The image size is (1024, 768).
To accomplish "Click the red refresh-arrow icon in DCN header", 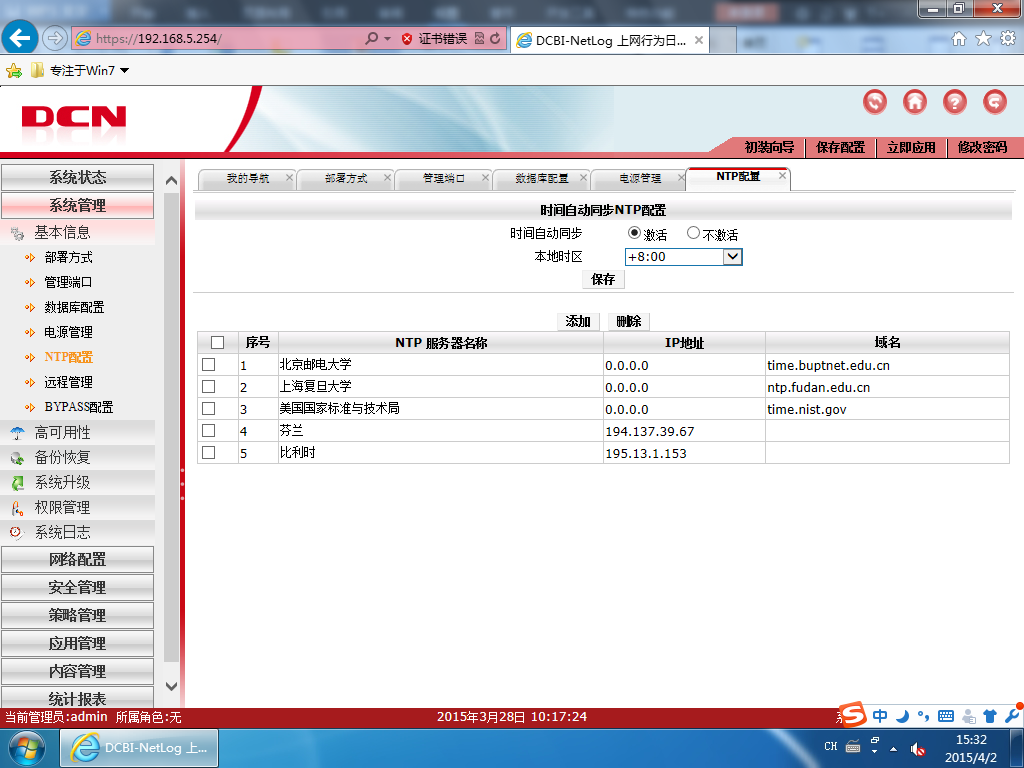I will tap(874, 102).
